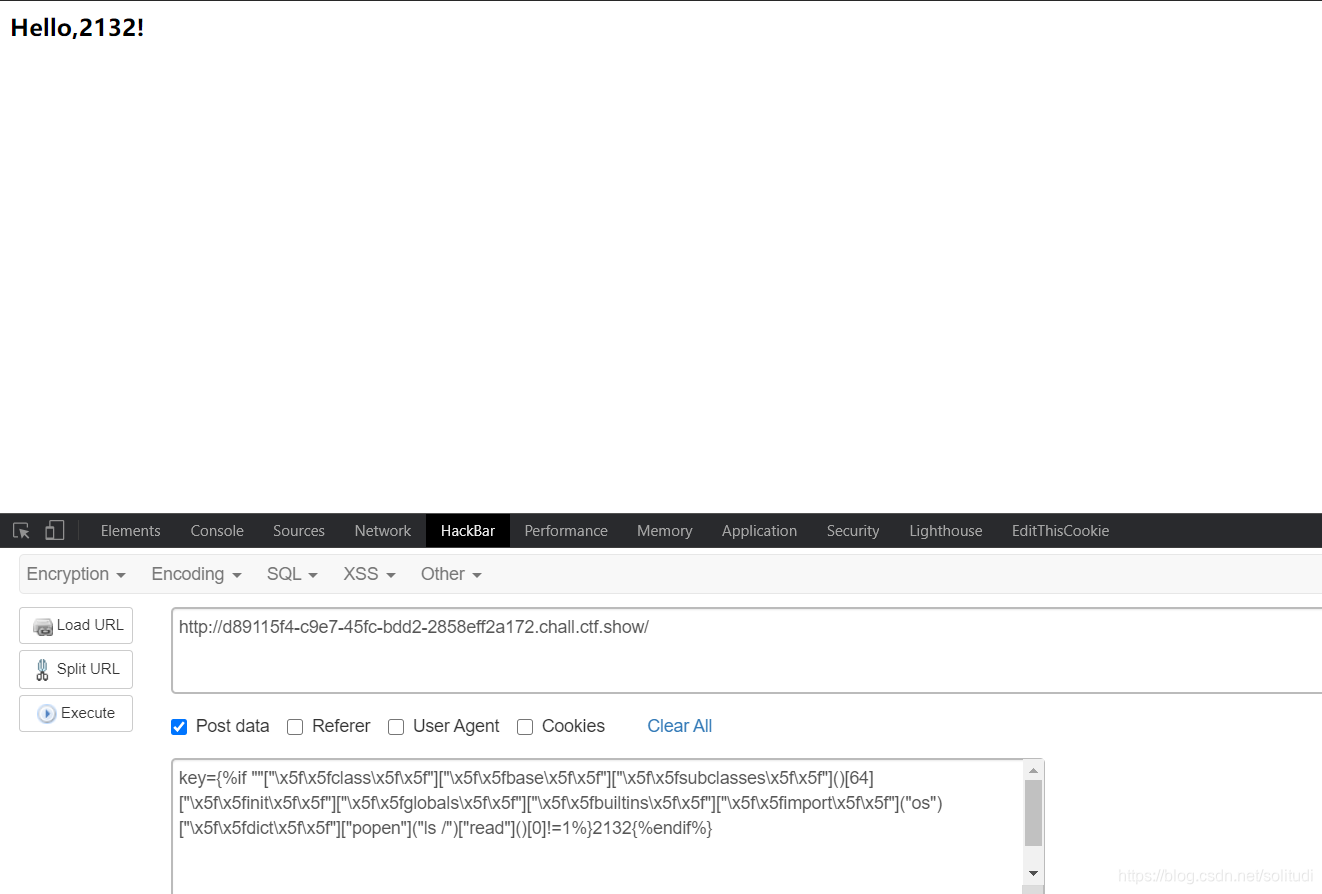The image size is (1322, 894).
Task: Open the Security panel
Action: pos(852,530)
